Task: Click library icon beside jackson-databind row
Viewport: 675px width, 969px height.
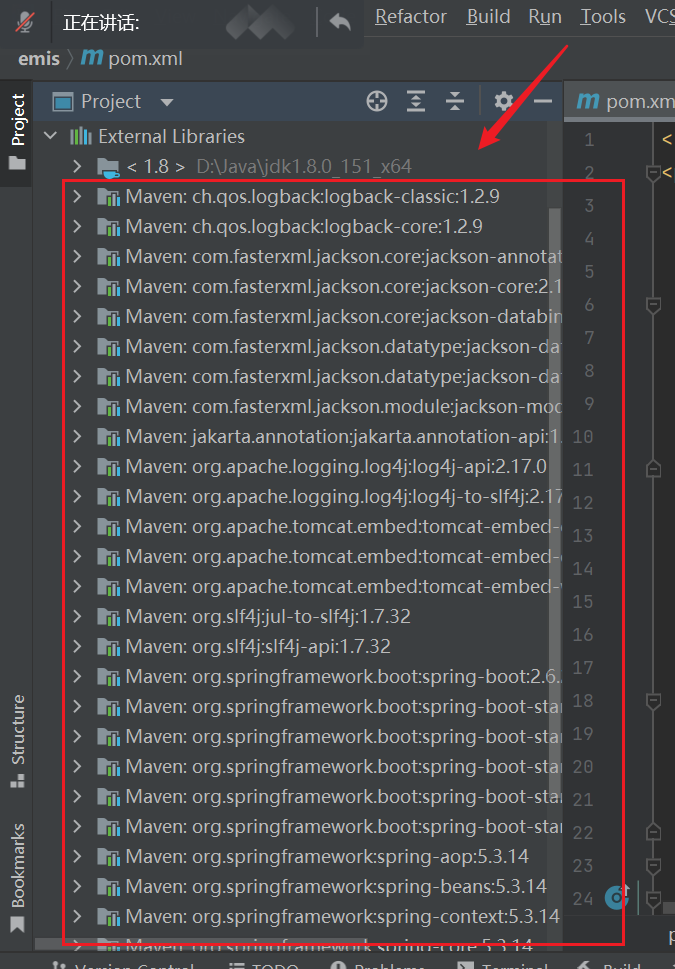Action: (x=108, y=317)
